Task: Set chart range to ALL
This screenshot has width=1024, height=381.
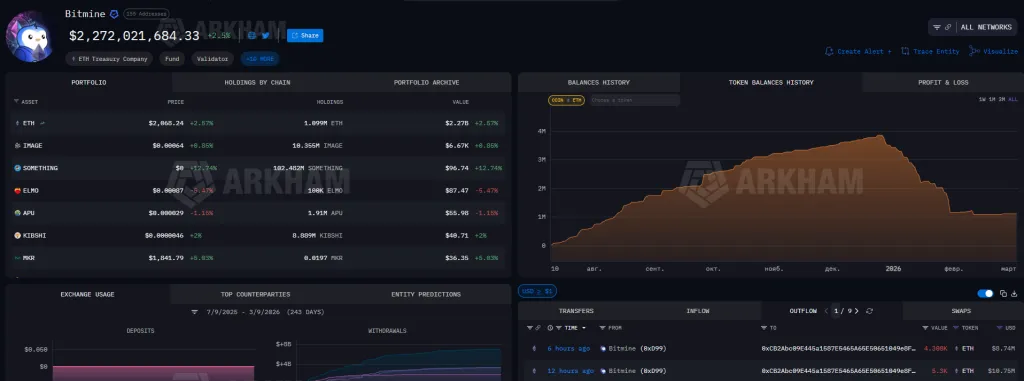Action: [x=1013, y=100]
